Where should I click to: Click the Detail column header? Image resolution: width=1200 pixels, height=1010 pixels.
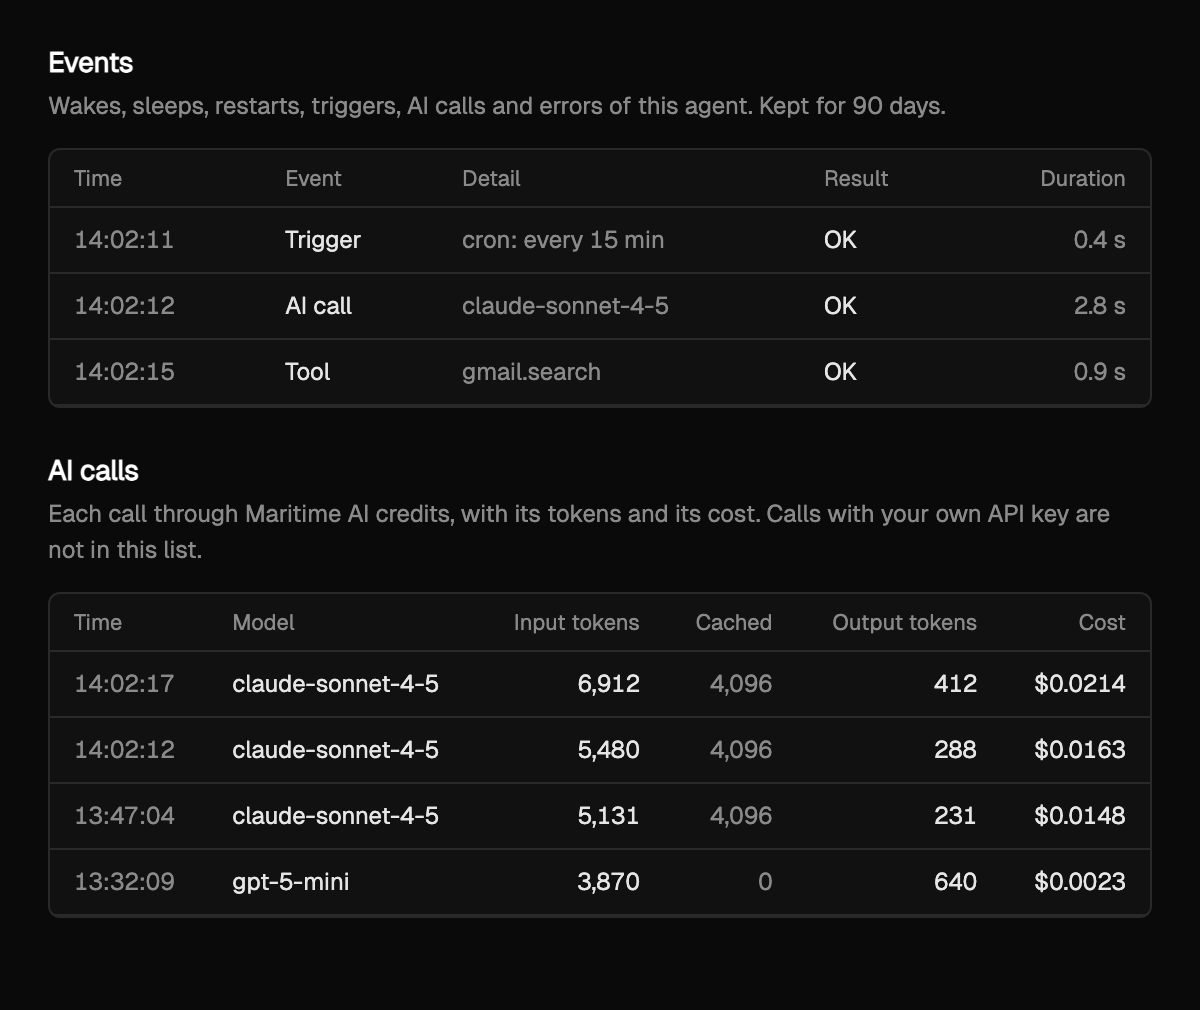[x=491, y=179]
